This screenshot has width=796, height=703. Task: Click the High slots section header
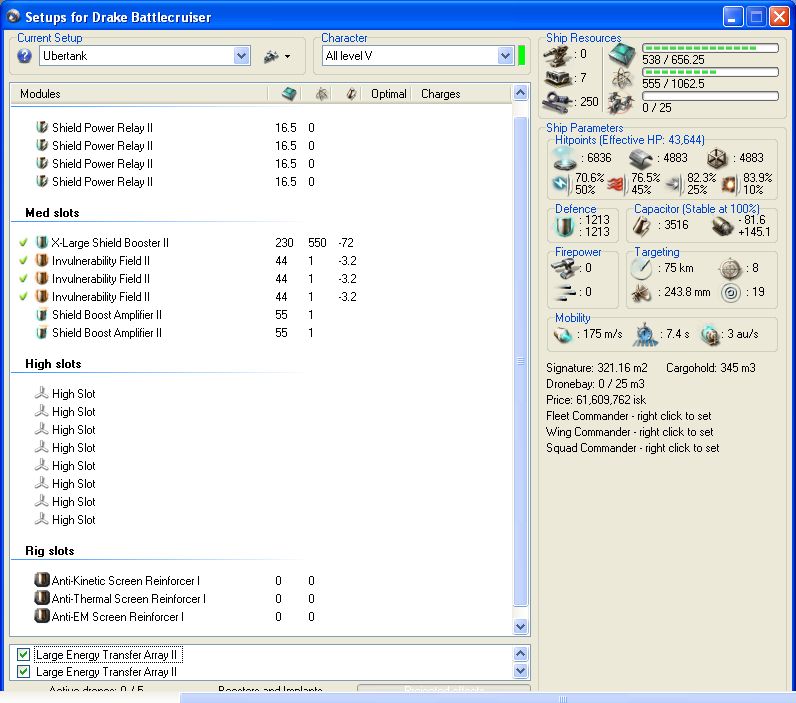[x=53, y=364]
